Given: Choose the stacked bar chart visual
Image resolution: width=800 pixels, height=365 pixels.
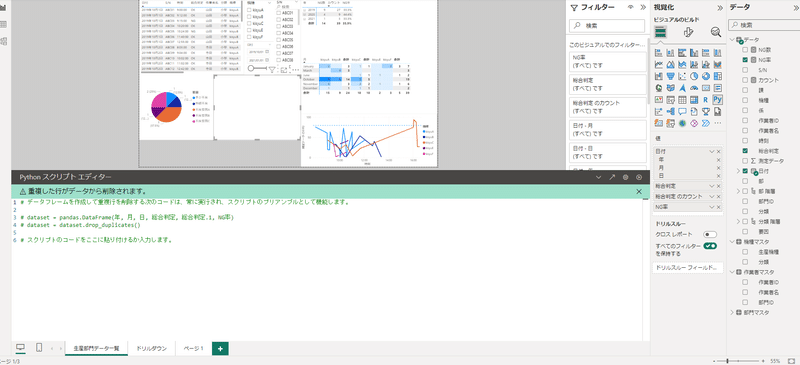Looking at the screenshot, I should click(658, 53).
